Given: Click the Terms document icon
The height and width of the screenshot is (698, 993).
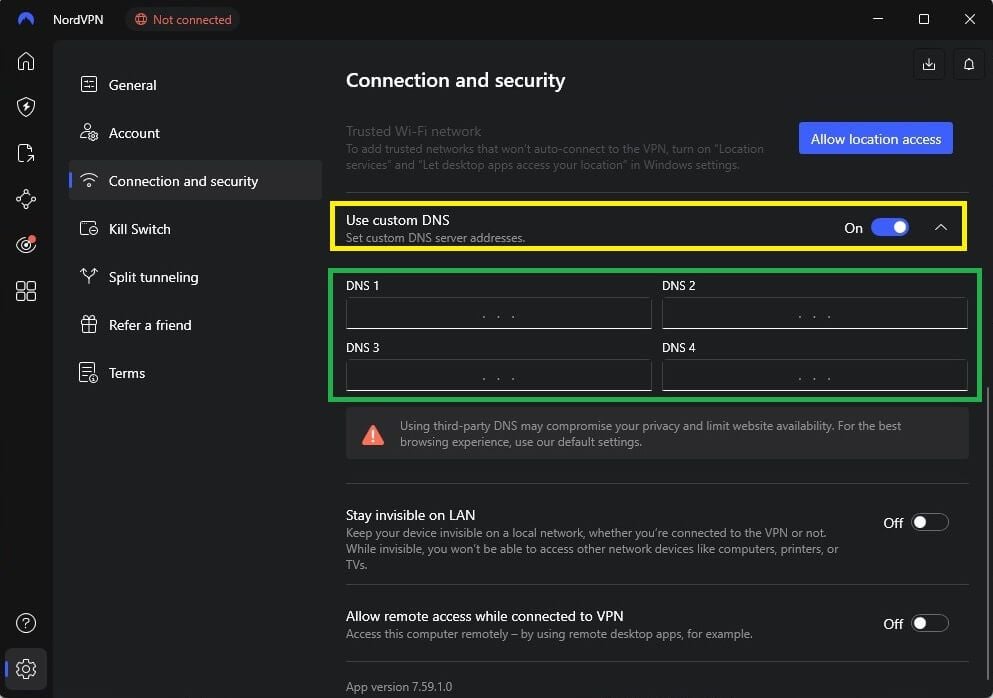Looking at the screenshot, I should pos(89,372).
